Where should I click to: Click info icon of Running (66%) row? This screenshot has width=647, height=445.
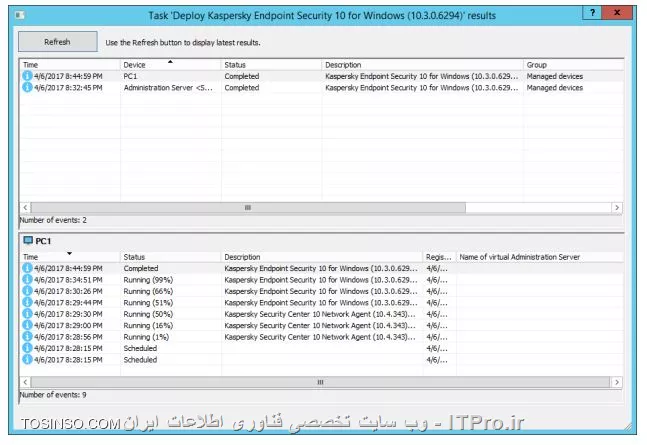(x=27, y=291)
